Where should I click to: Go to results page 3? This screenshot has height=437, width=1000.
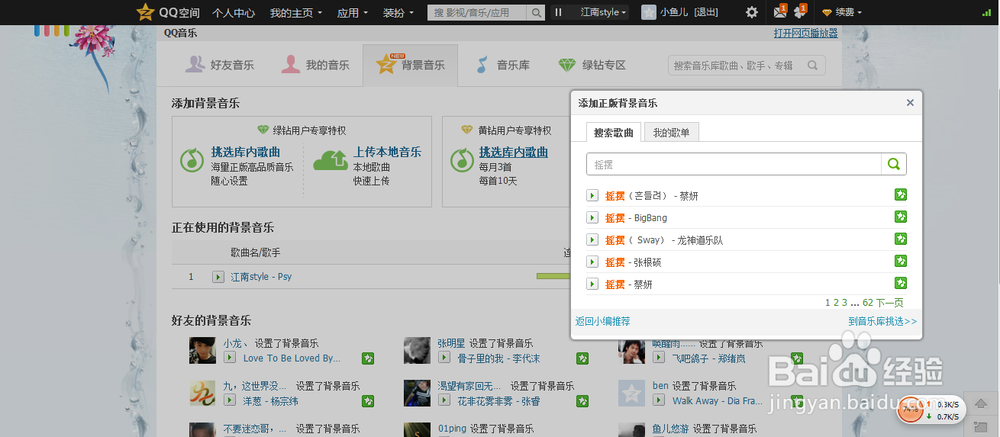[844, 303]
